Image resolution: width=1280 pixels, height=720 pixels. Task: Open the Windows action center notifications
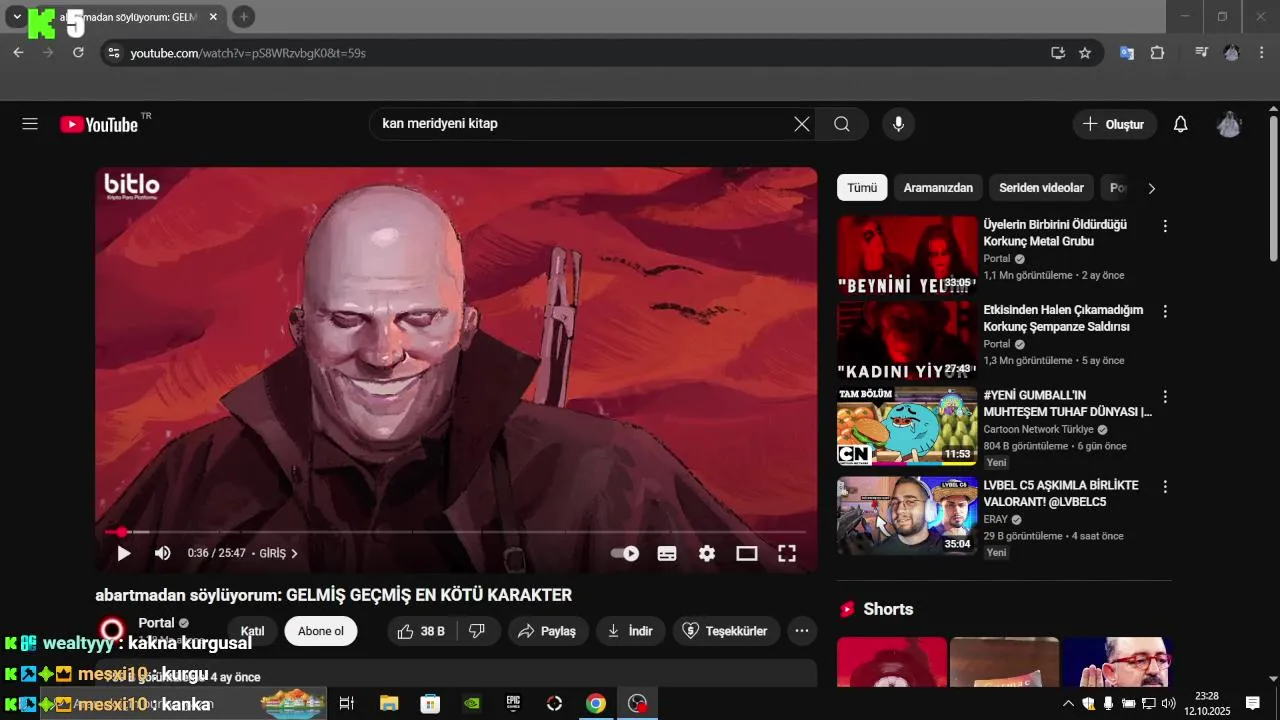pos(1252,704)
